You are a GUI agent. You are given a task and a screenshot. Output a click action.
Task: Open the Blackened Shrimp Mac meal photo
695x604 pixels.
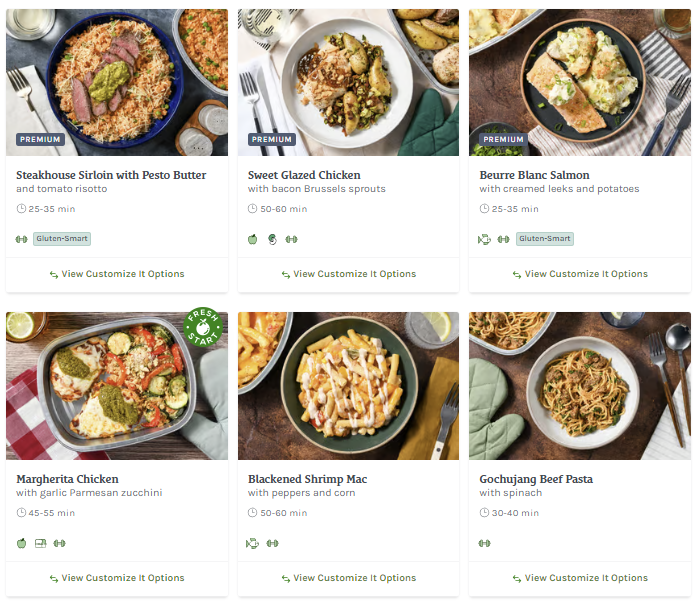(348, 385)
